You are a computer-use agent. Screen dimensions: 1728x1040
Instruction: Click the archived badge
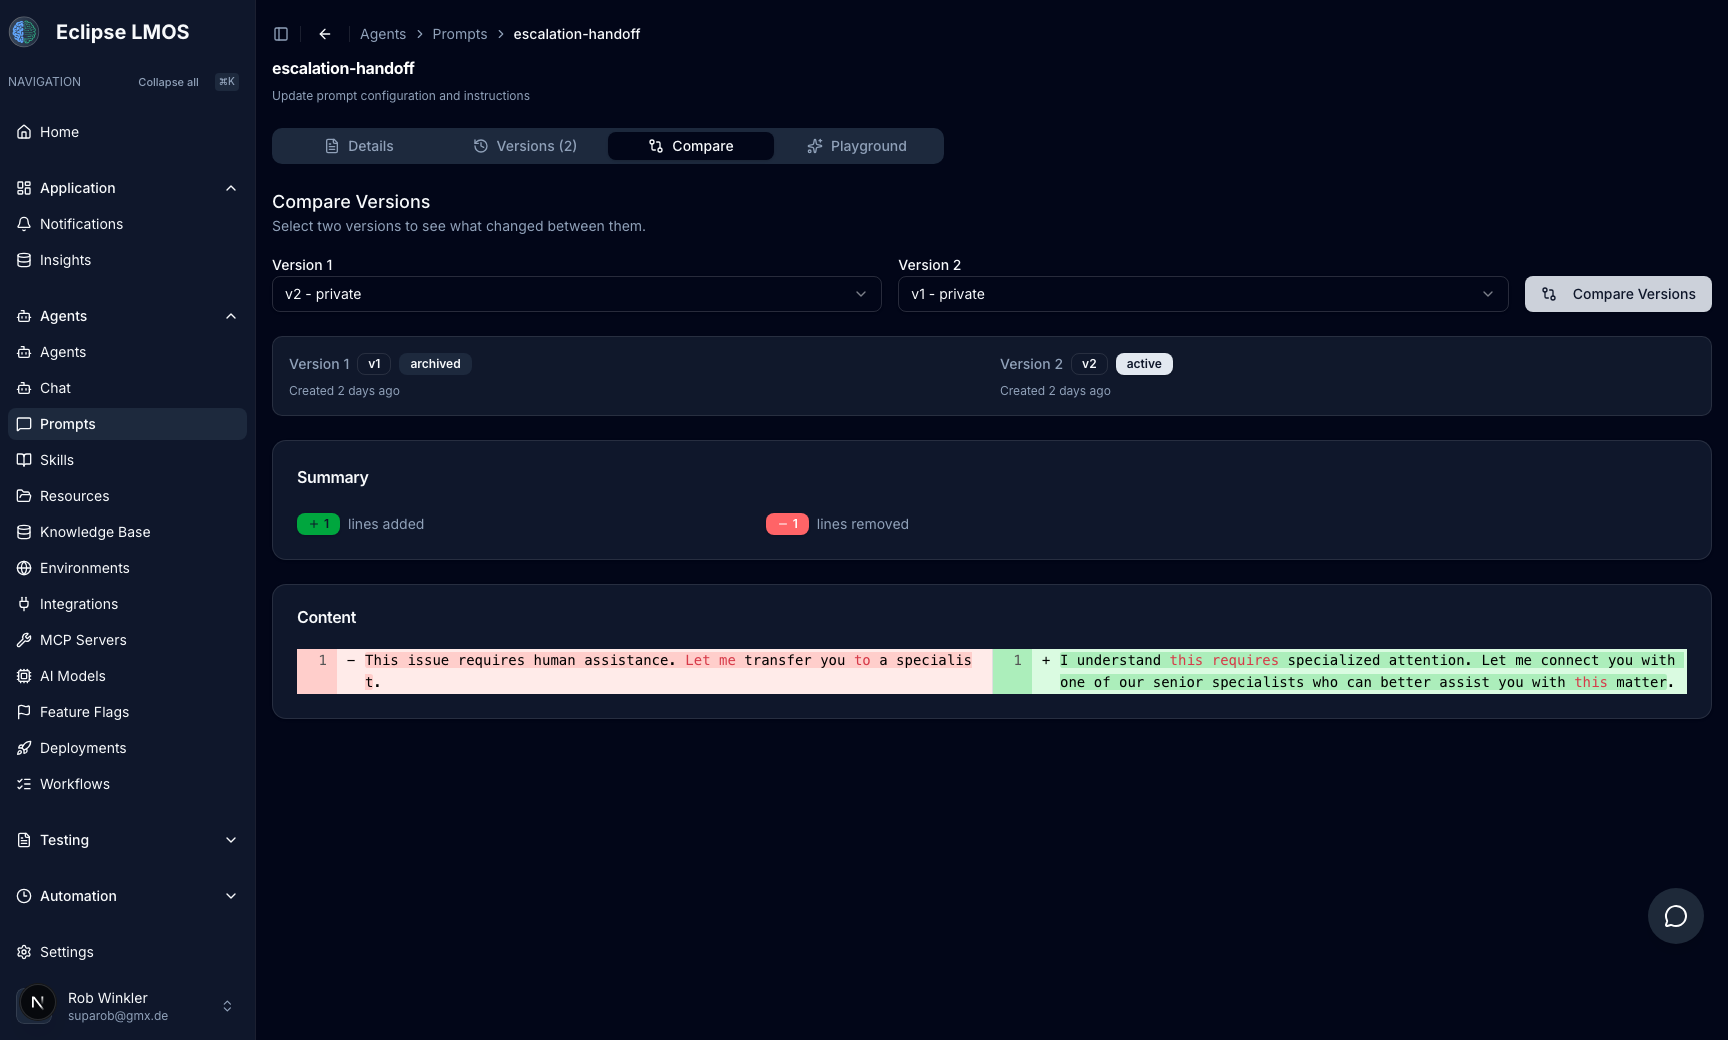[x=435, y=364]
